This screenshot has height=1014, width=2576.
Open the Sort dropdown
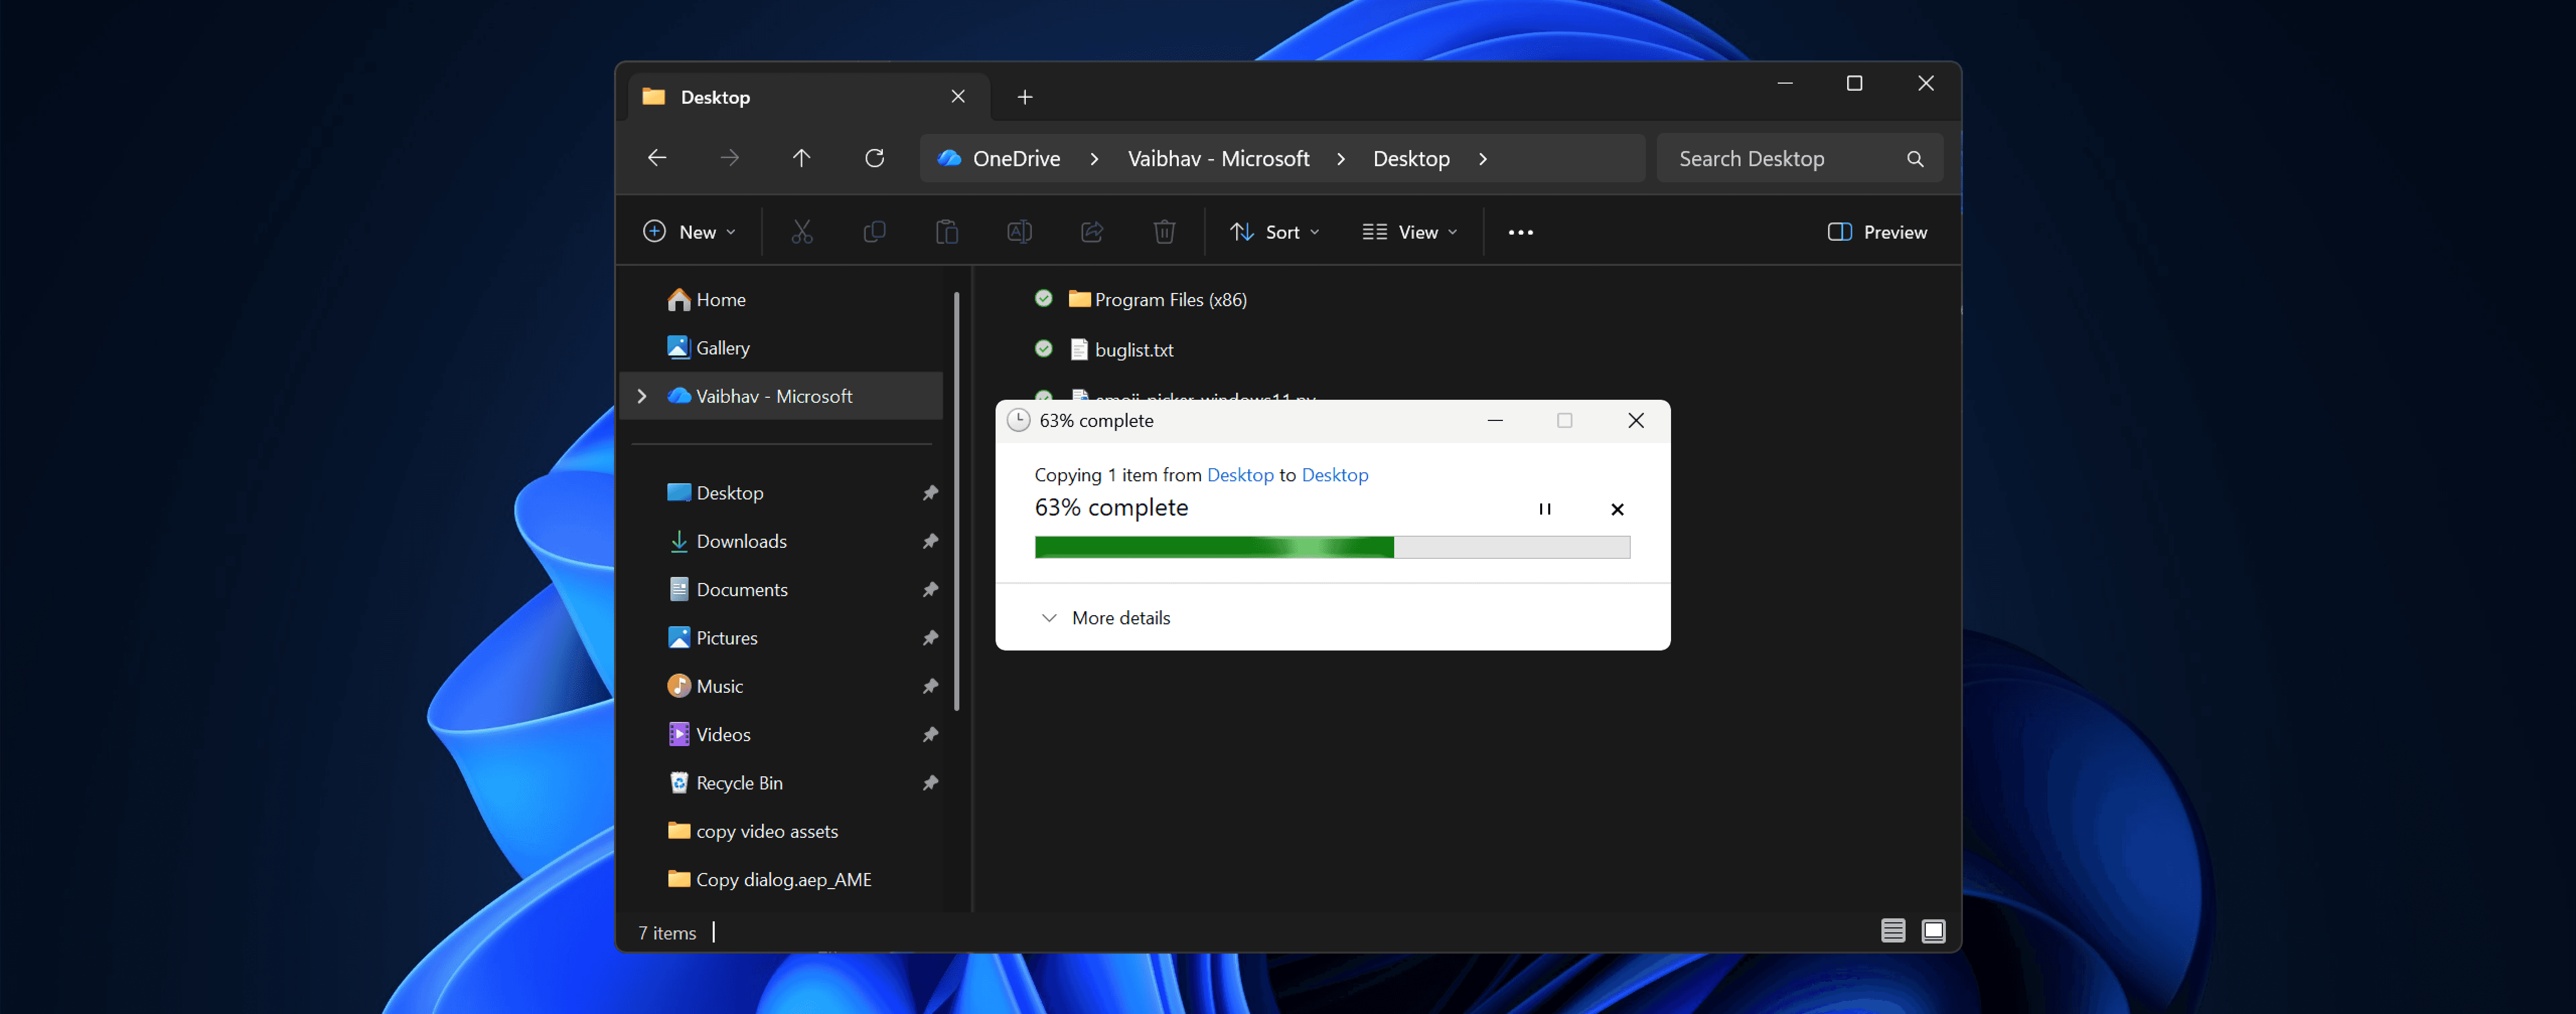tap(1275, 232)
